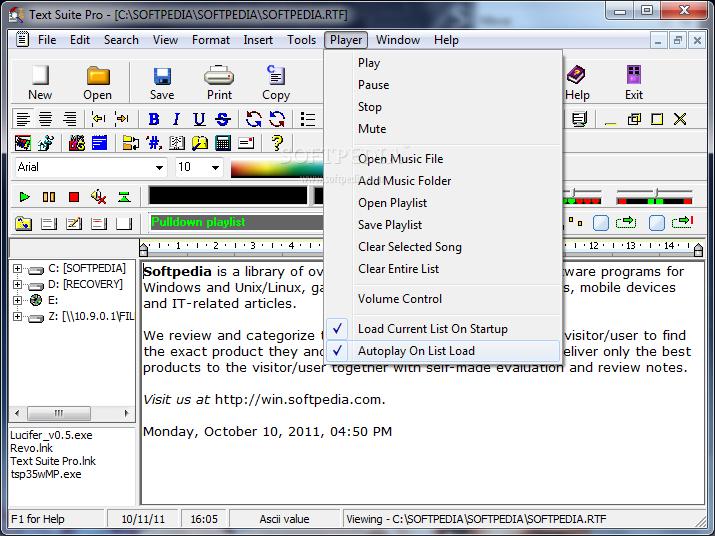The height and width of the screenshot is (536, 715).
Task: Open Volume Control from the menu
Action: pyautogui.click(x=443, y=299)
